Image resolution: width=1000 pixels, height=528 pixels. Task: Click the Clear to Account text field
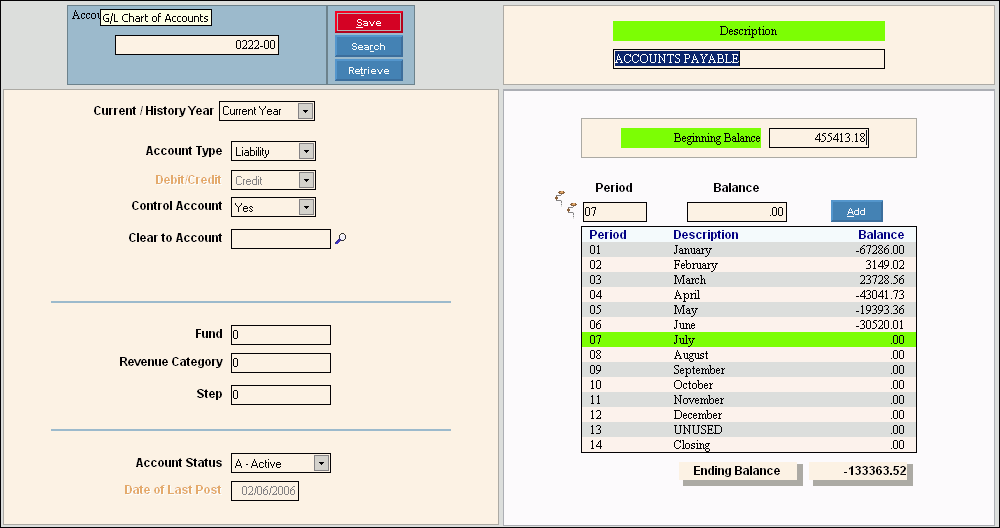coord(280,239)
